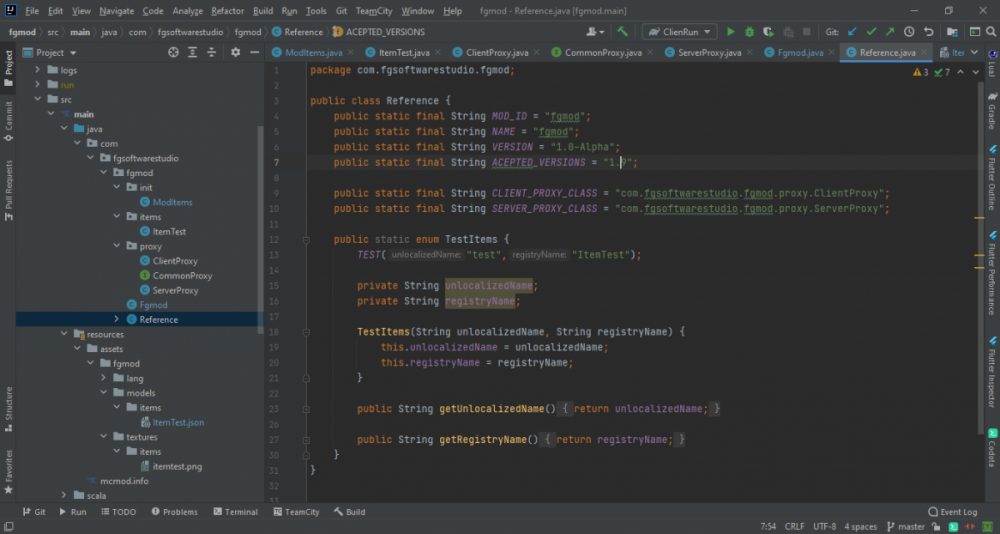Open the user account dropdown in toolbar
The image size is (1000, 534).
(x=595, y=32)
